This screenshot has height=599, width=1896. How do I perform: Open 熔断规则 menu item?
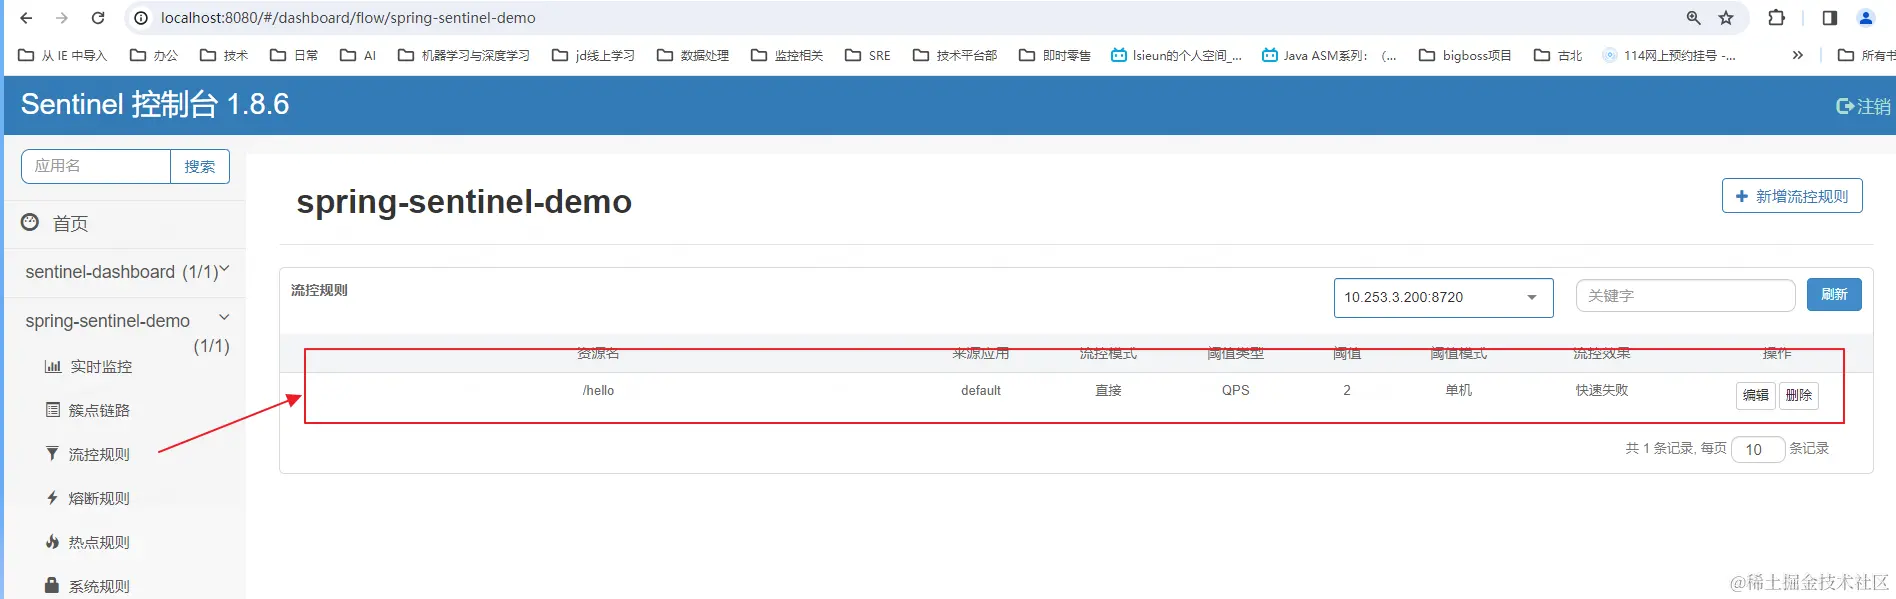point(99,499)
